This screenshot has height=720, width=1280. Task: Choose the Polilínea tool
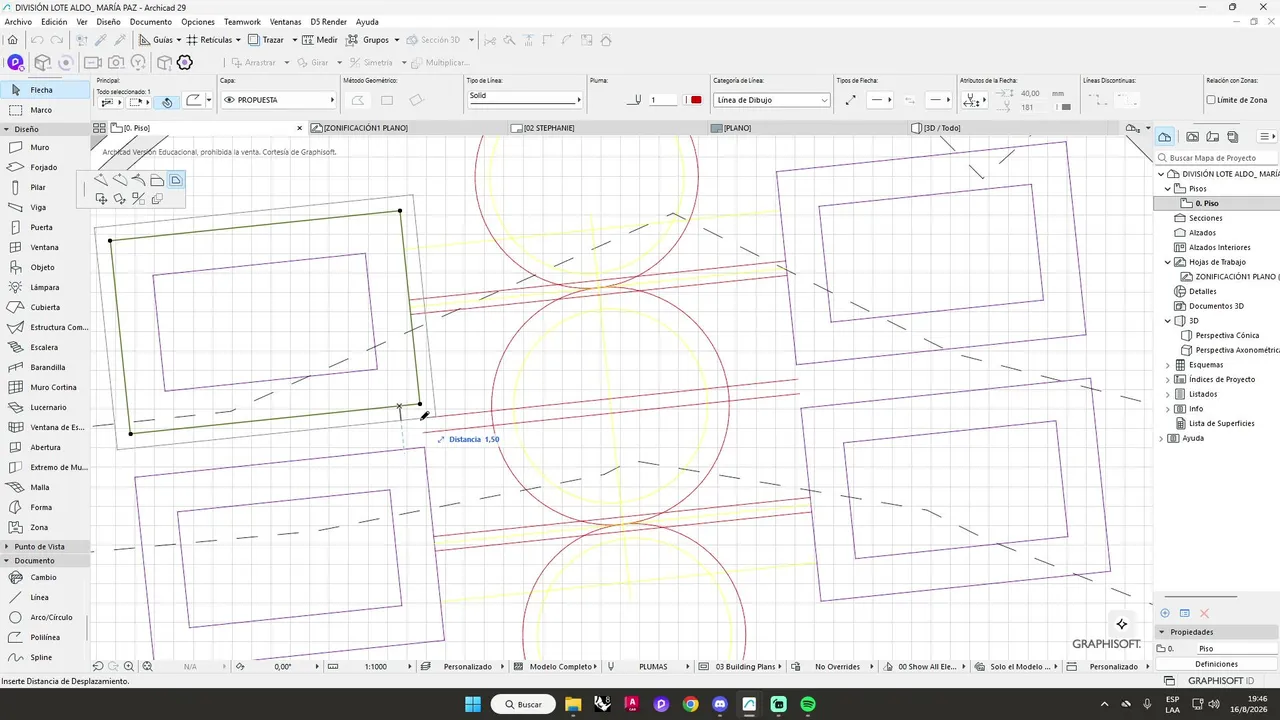click(x=45, y=637)
